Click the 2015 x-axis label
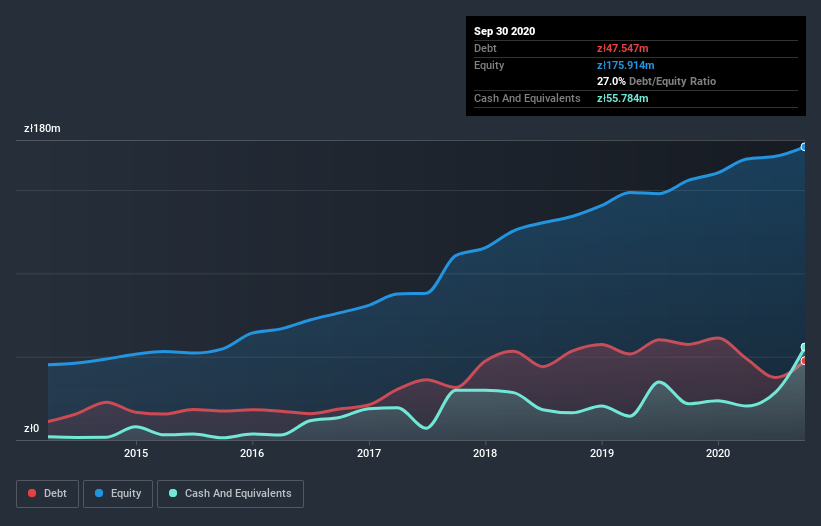Screen dimensions: 821x526 136,453
